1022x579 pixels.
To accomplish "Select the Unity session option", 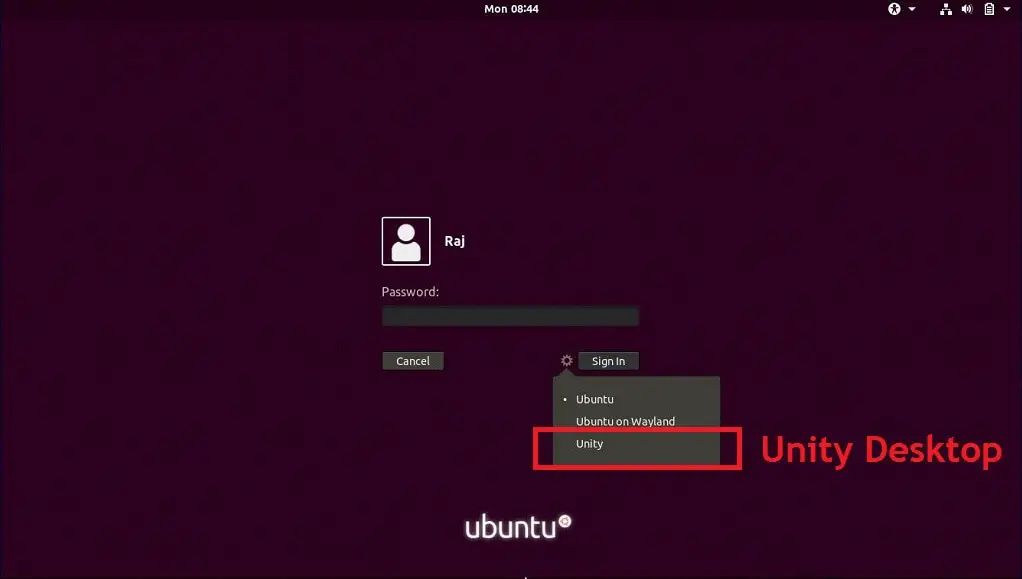I will coord(636,443).
